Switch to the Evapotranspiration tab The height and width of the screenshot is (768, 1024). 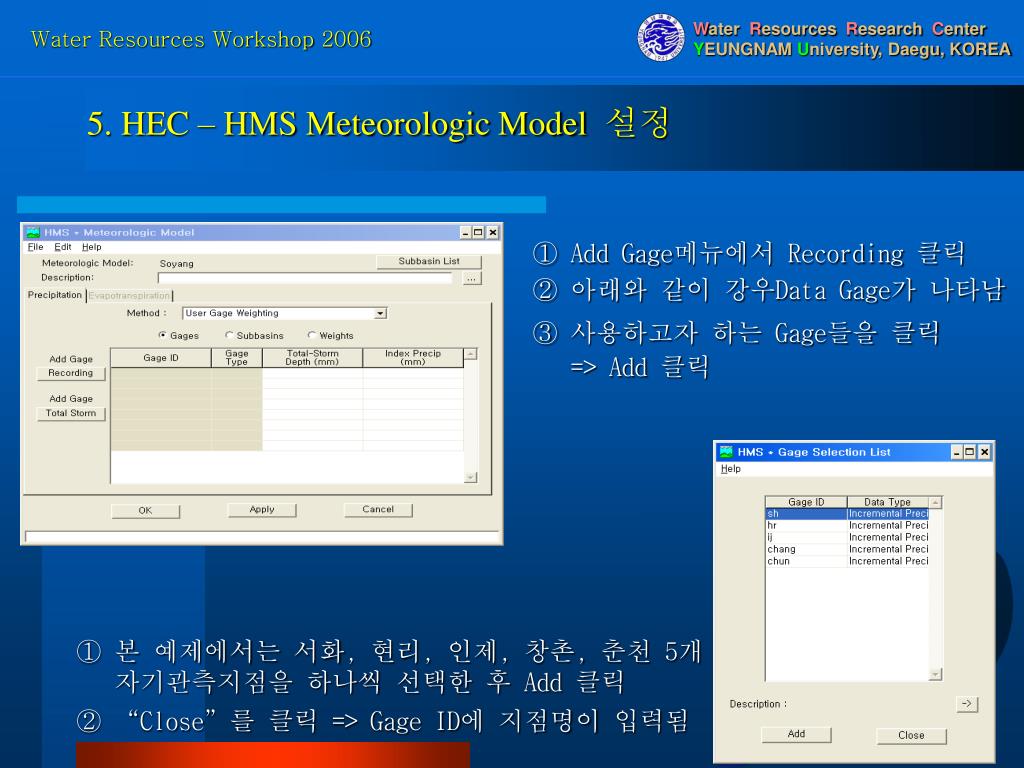point(129,296)
